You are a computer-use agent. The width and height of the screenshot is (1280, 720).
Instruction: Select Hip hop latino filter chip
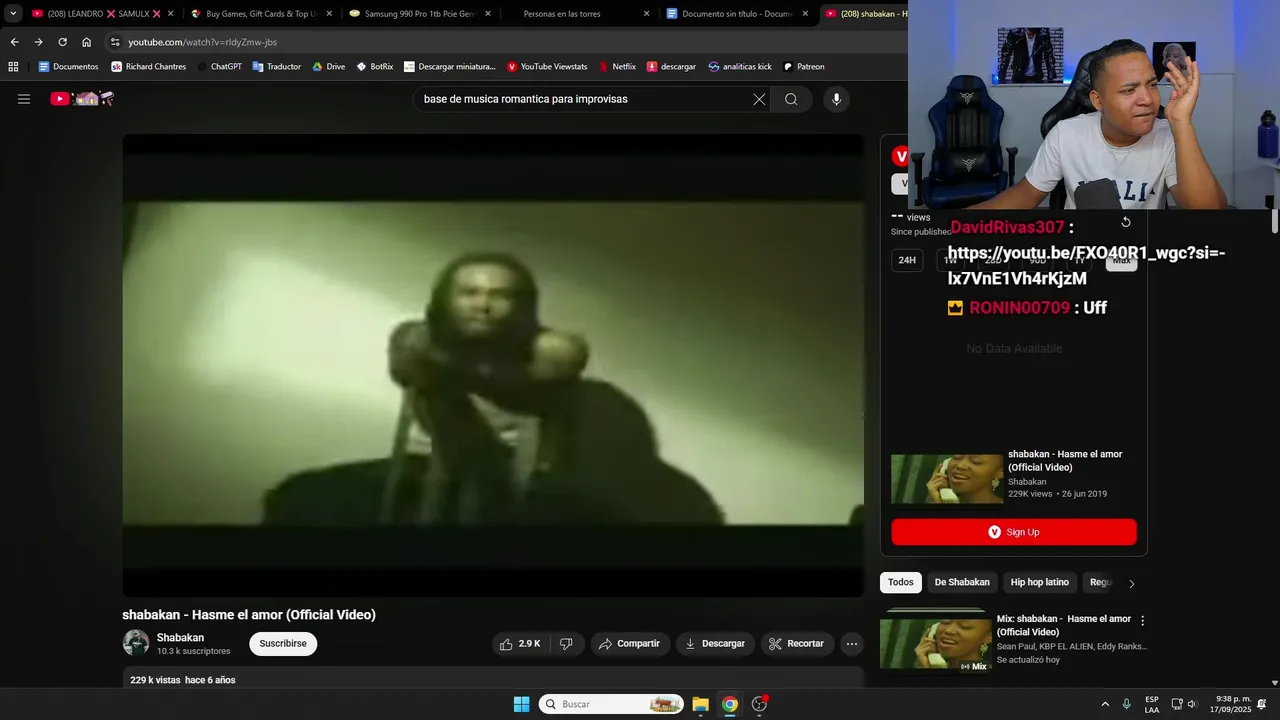[1040, 582]
